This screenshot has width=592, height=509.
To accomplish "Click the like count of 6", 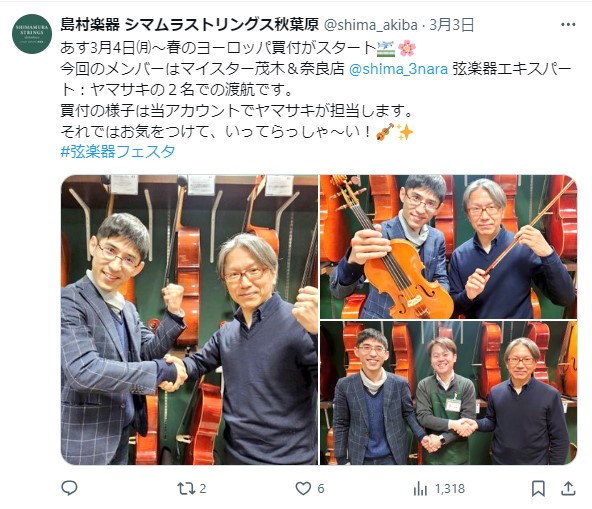I will coord(321,489).
